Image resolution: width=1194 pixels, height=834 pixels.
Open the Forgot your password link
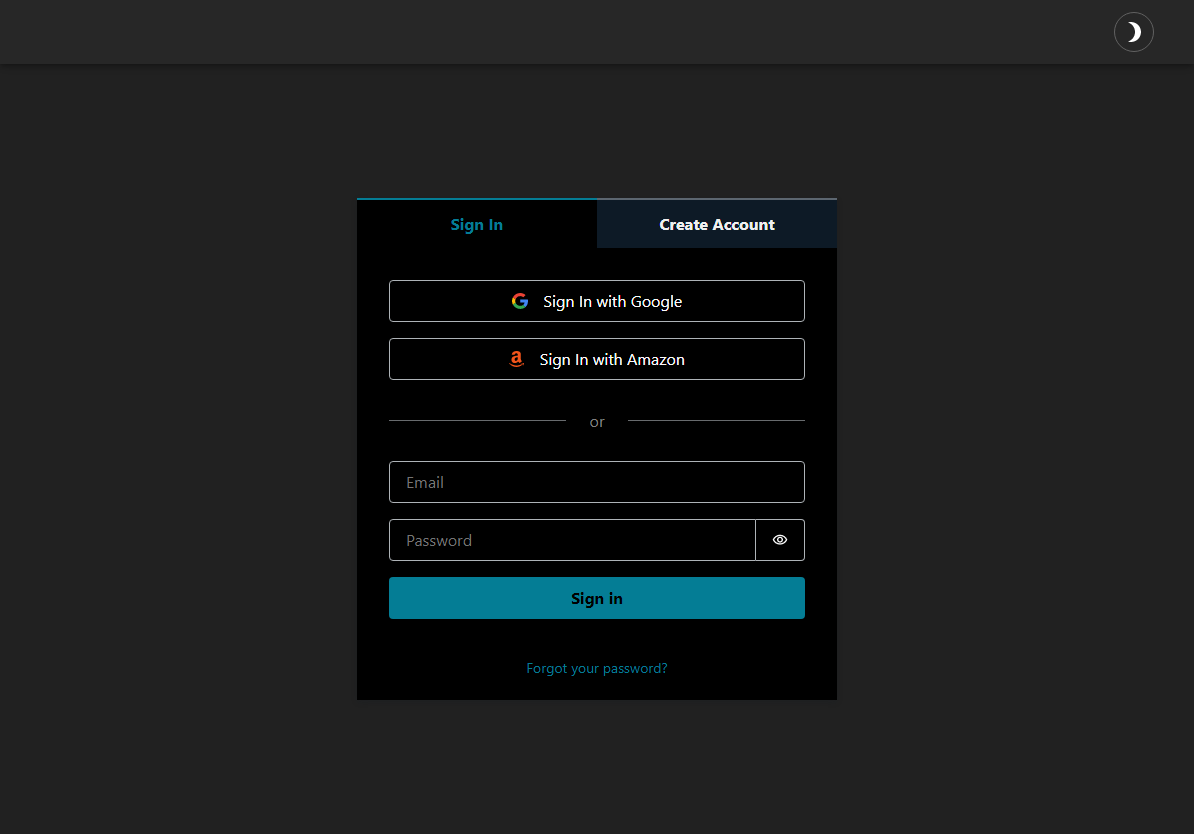[x=596, y=668]
